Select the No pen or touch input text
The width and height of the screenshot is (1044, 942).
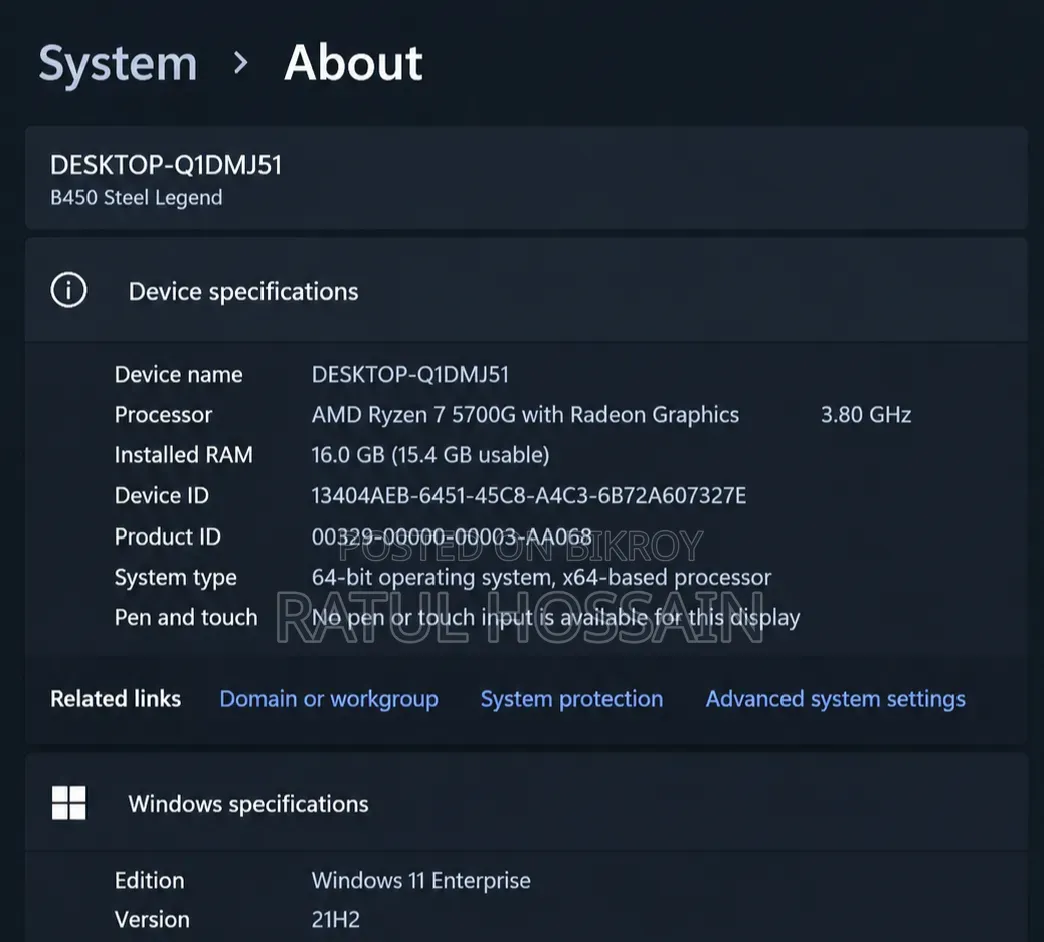tap(556, 618)
